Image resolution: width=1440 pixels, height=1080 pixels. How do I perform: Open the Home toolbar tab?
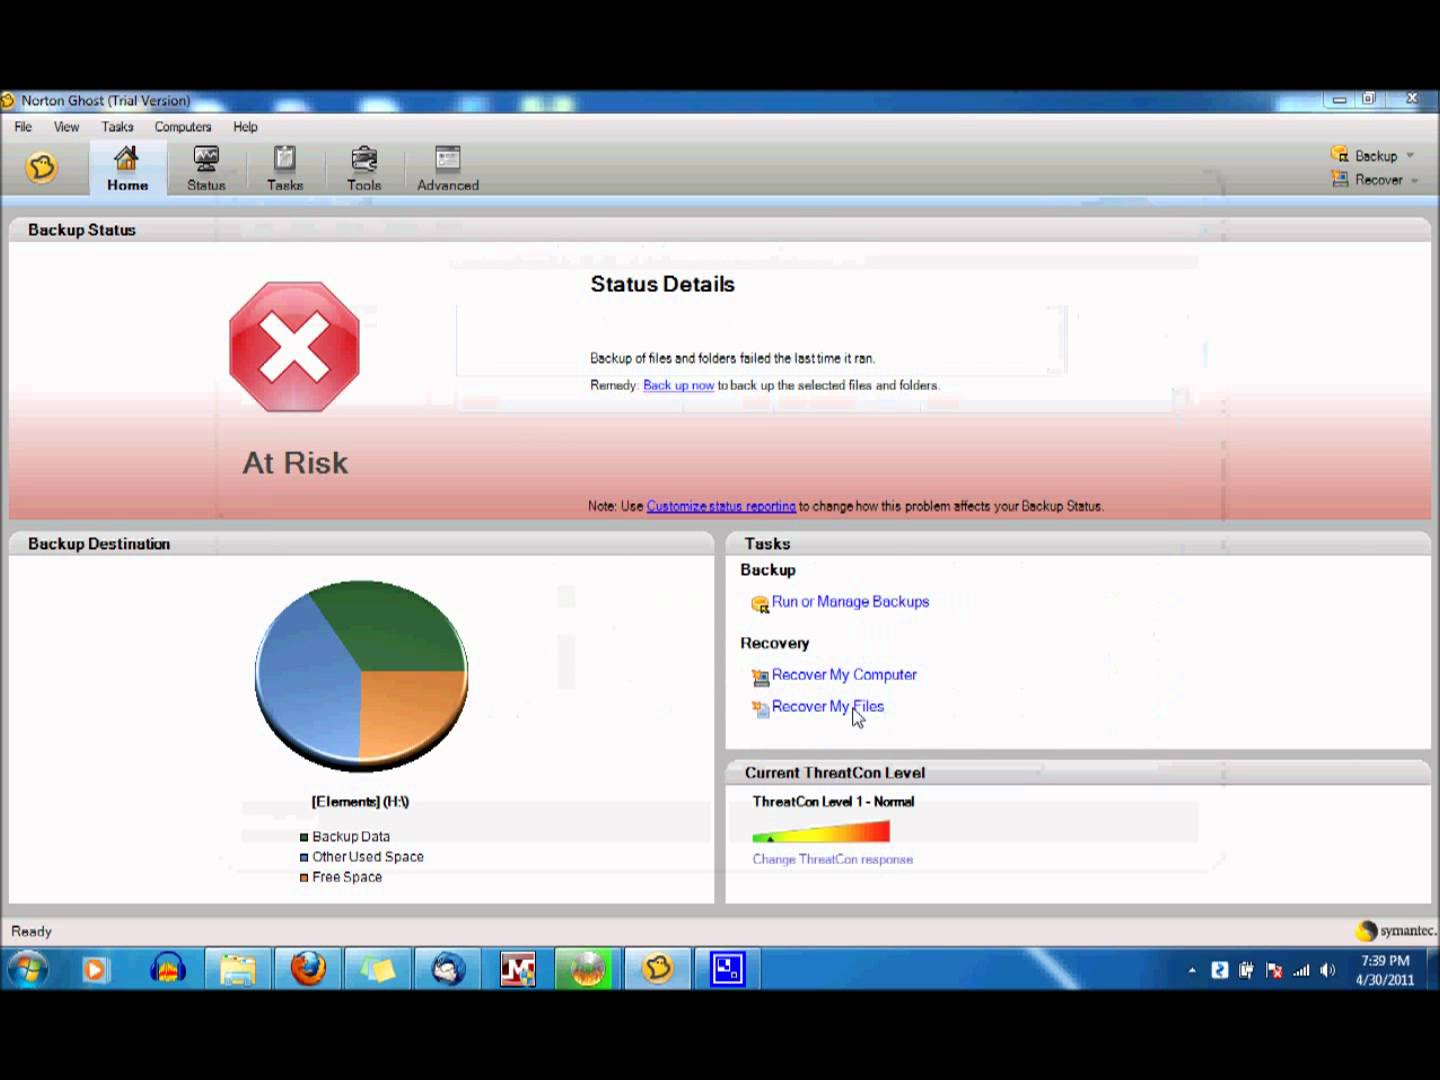pyautogui.click(x=127, y=168)
